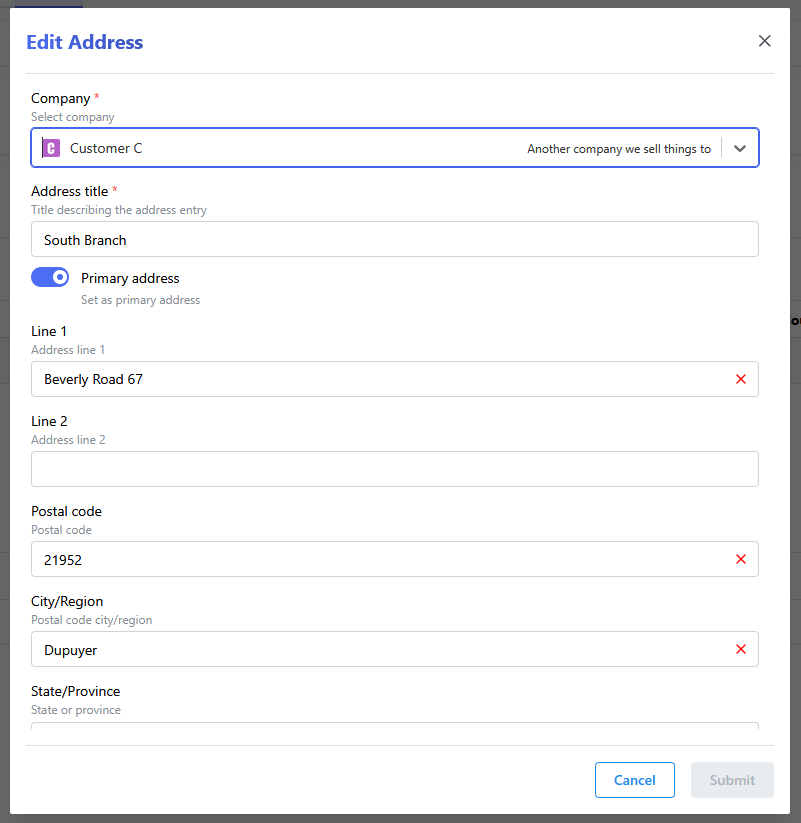Image resolution: width=801 pixels, height=823 pixels.
Task: Click the State/Province input field
Action: click(395, 733)
